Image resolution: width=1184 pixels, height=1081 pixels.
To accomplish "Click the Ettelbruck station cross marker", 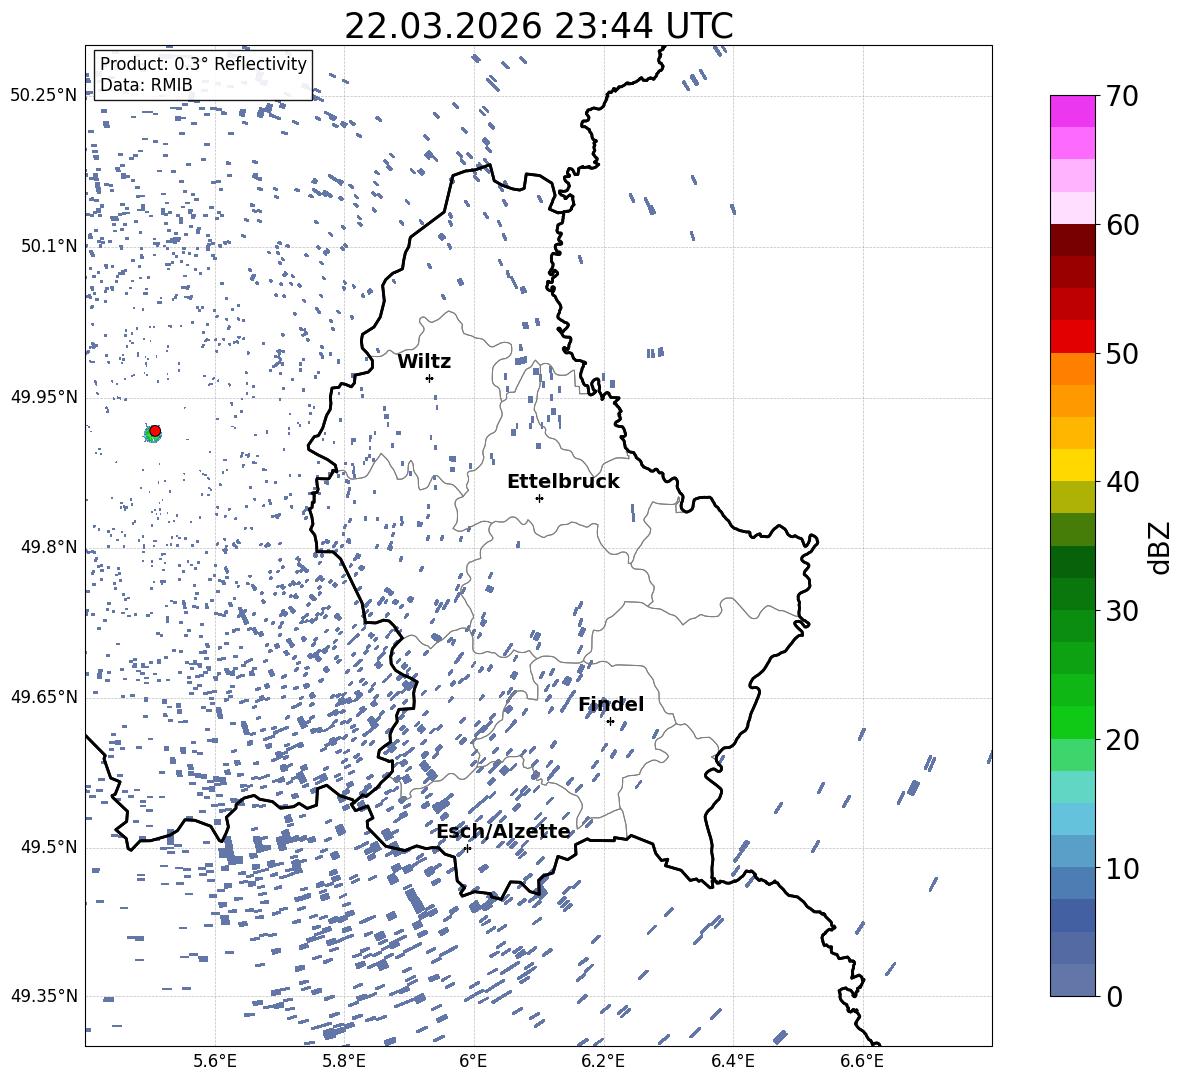I will click(x=539, y=498).
